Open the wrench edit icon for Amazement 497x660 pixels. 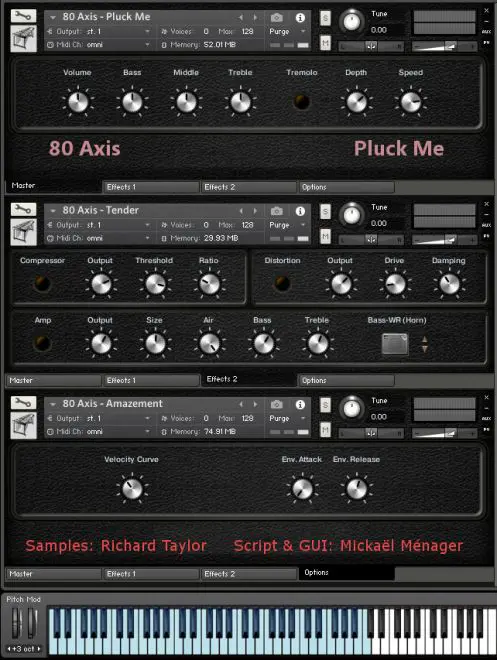tap(23, 403)
